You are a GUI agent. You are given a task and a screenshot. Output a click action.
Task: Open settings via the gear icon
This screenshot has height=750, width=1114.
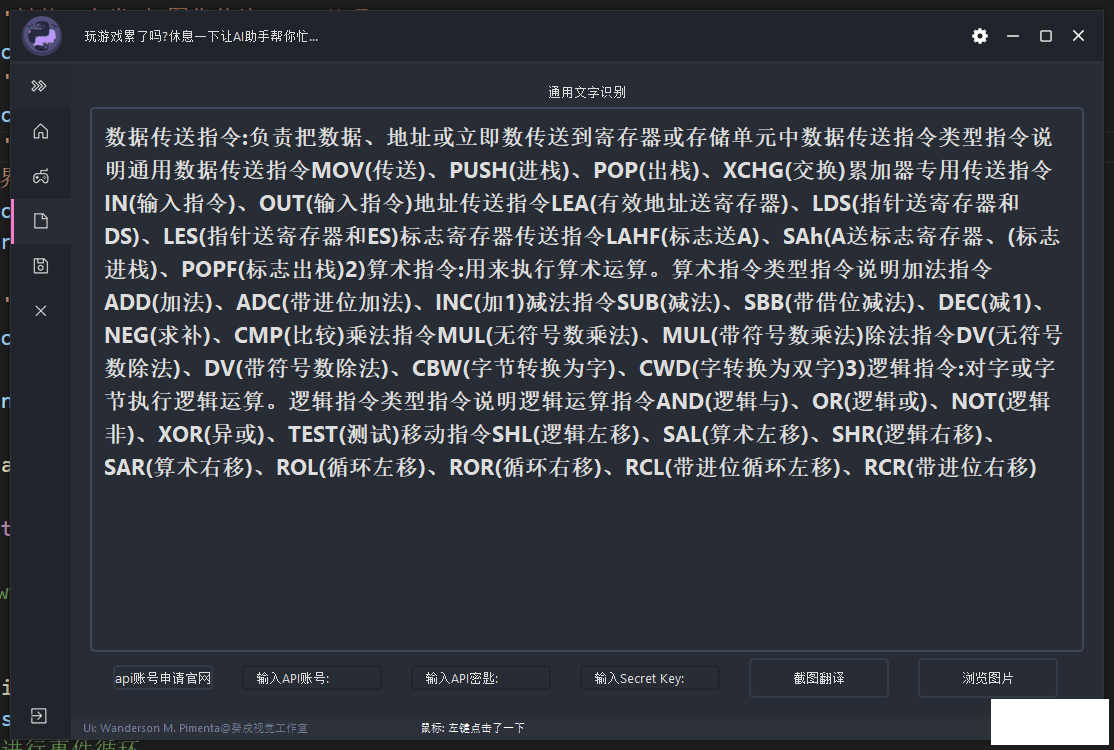click(x=980, y=36)
